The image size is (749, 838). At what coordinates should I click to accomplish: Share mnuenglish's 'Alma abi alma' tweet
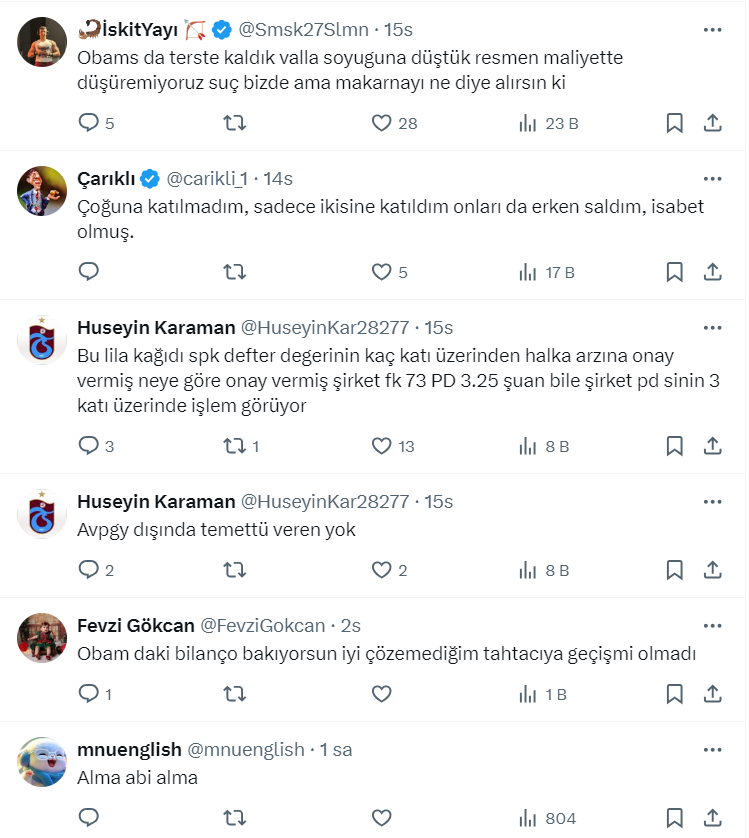713,819
